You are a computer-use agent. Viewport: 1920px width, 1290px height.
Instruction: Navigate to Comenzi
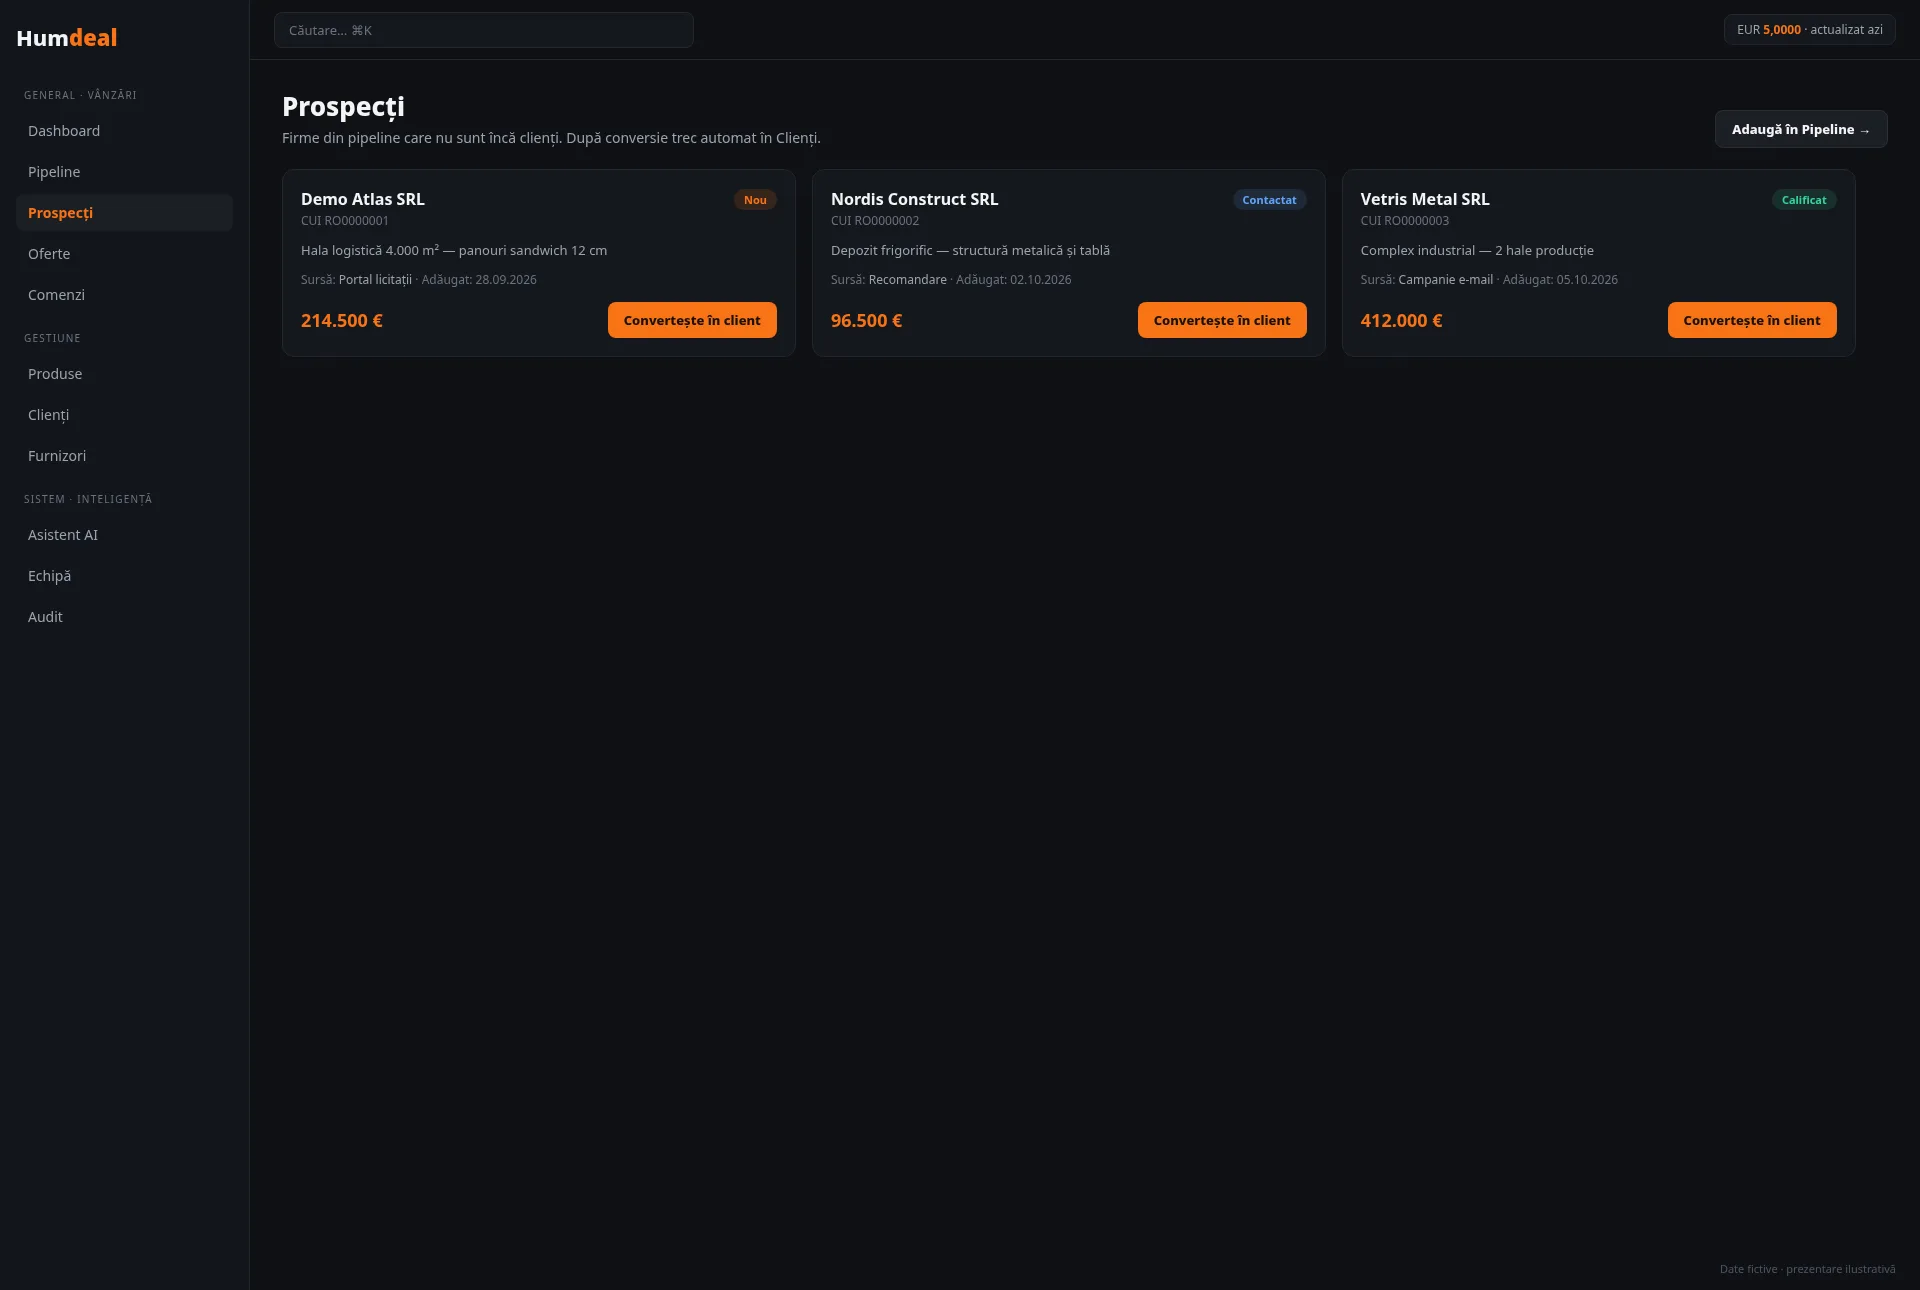[124, 295]
